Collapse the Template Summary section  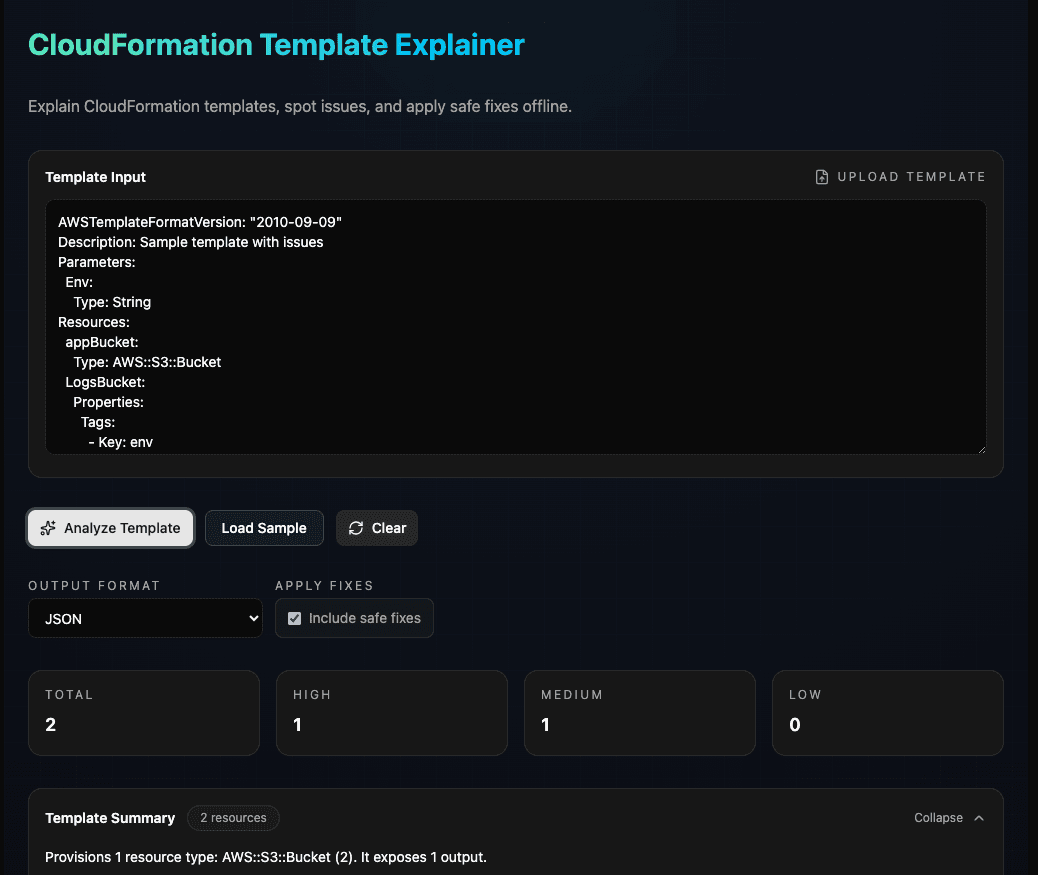pos(947,817)
